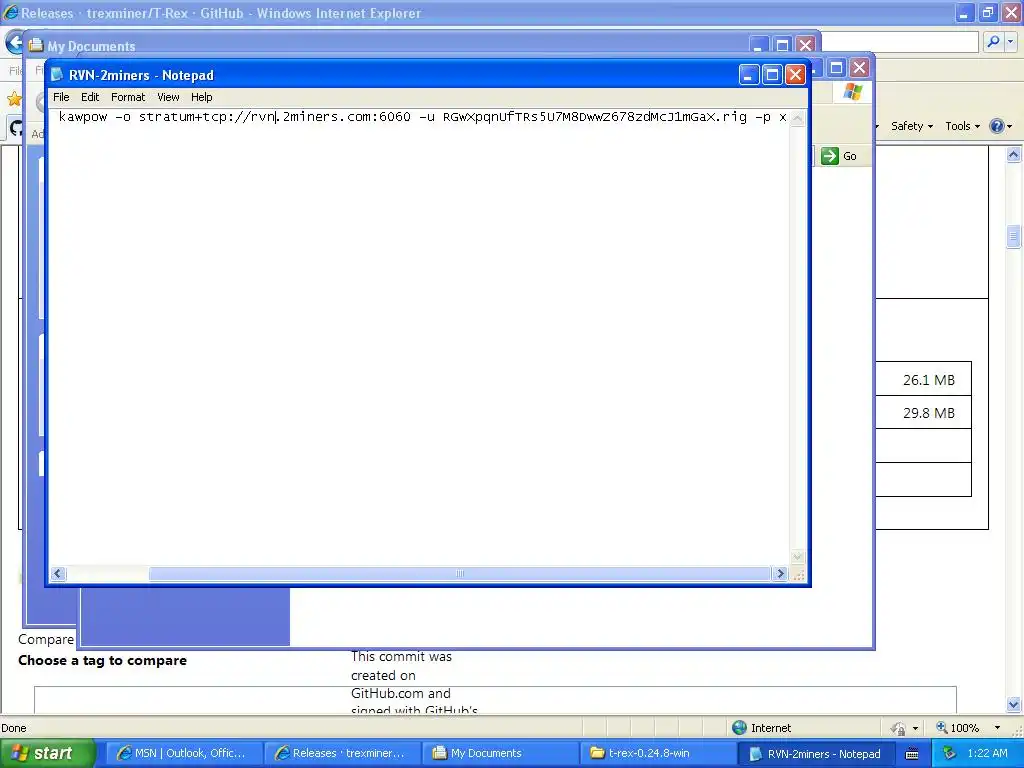This screenshot has height=768, width=1024.
Task: Click the Done status bar text
Action: pyautogui.click(x=14, y=728)
